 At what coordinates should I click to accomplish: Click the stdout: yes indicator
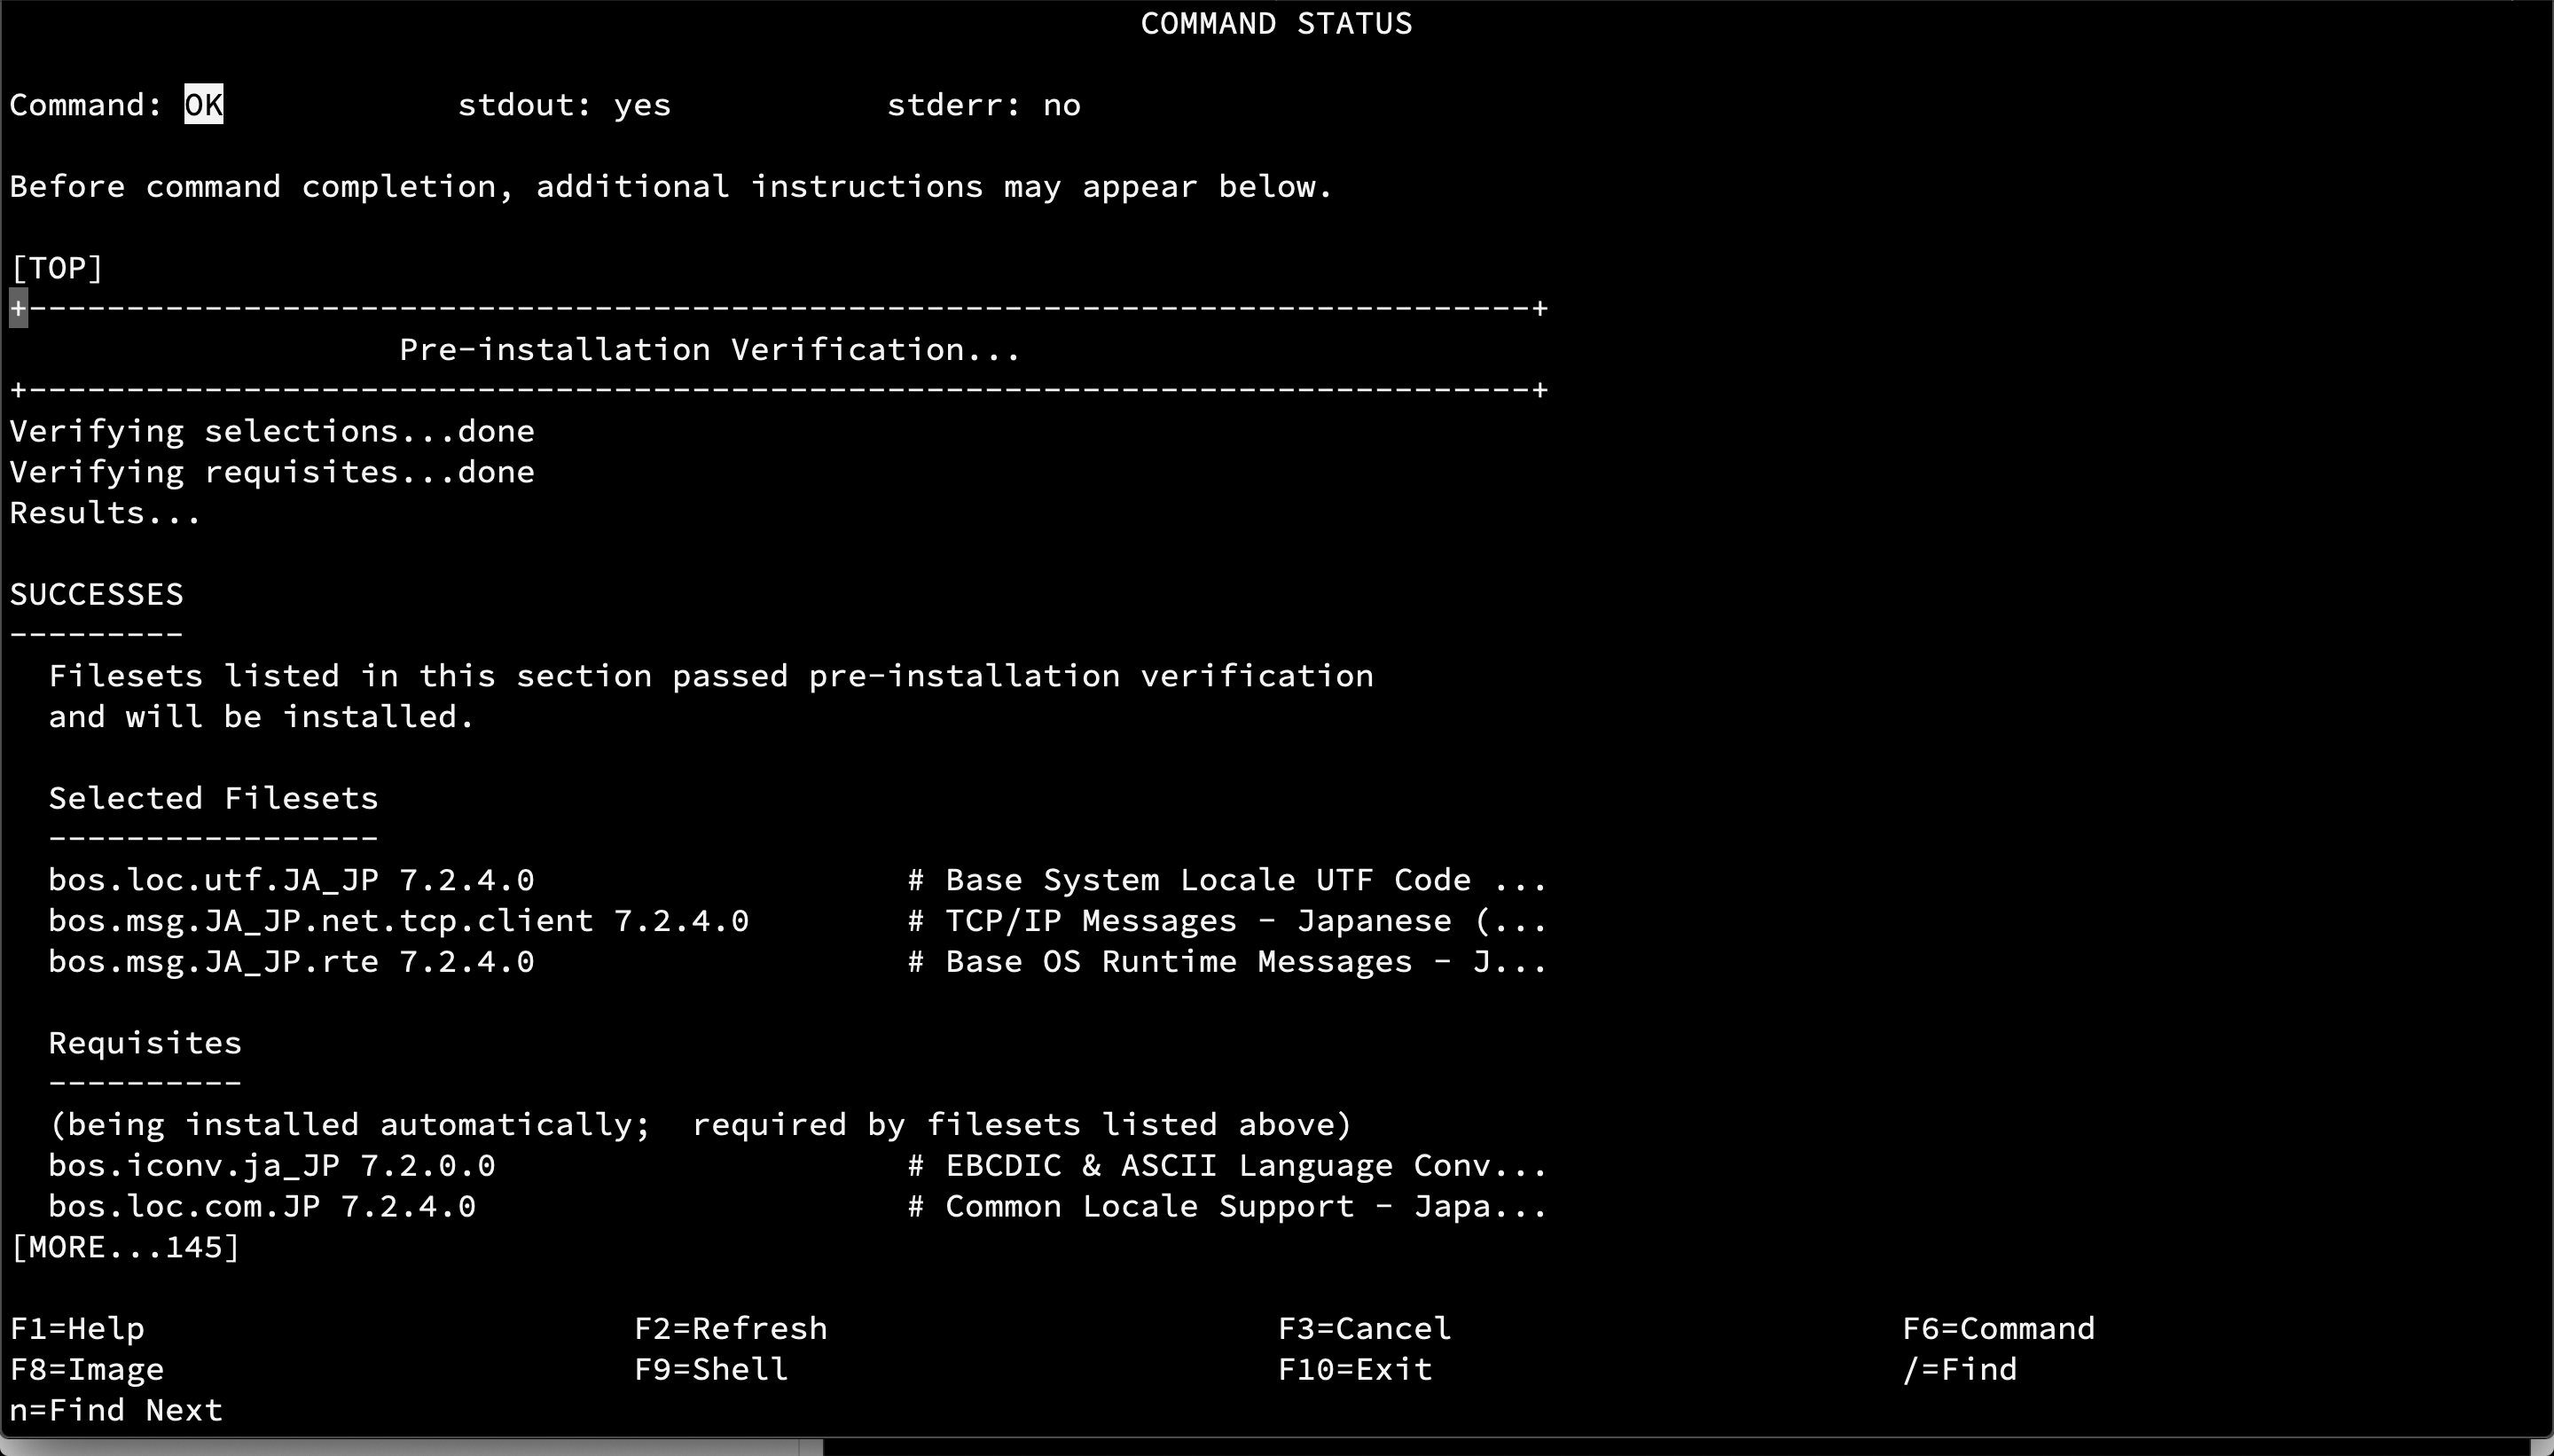tap(564, 104)
